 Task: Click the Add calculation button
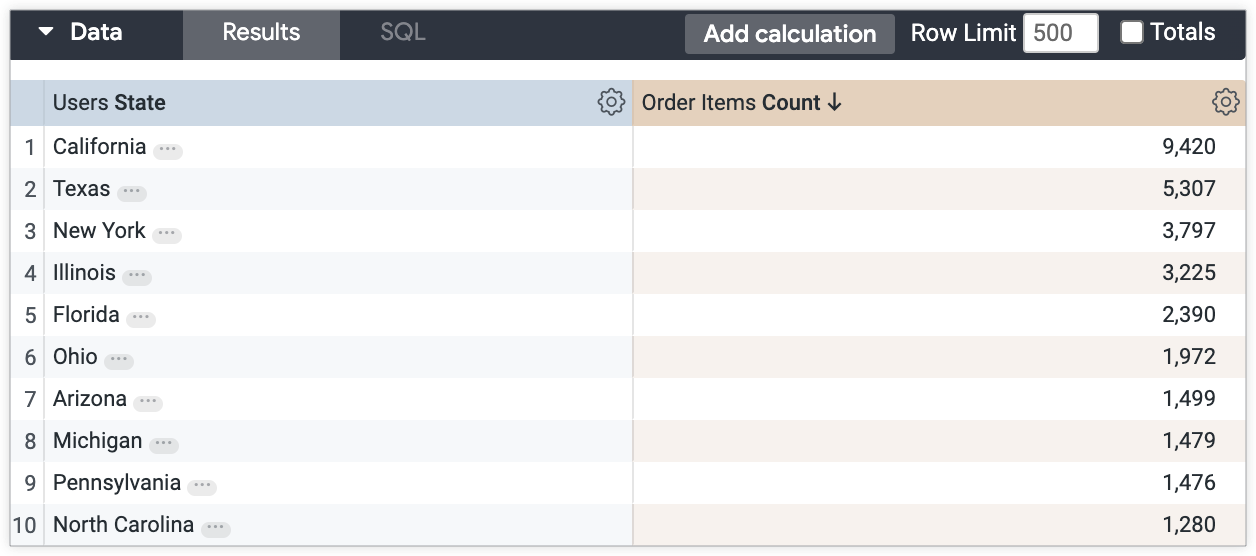point(789,33)
